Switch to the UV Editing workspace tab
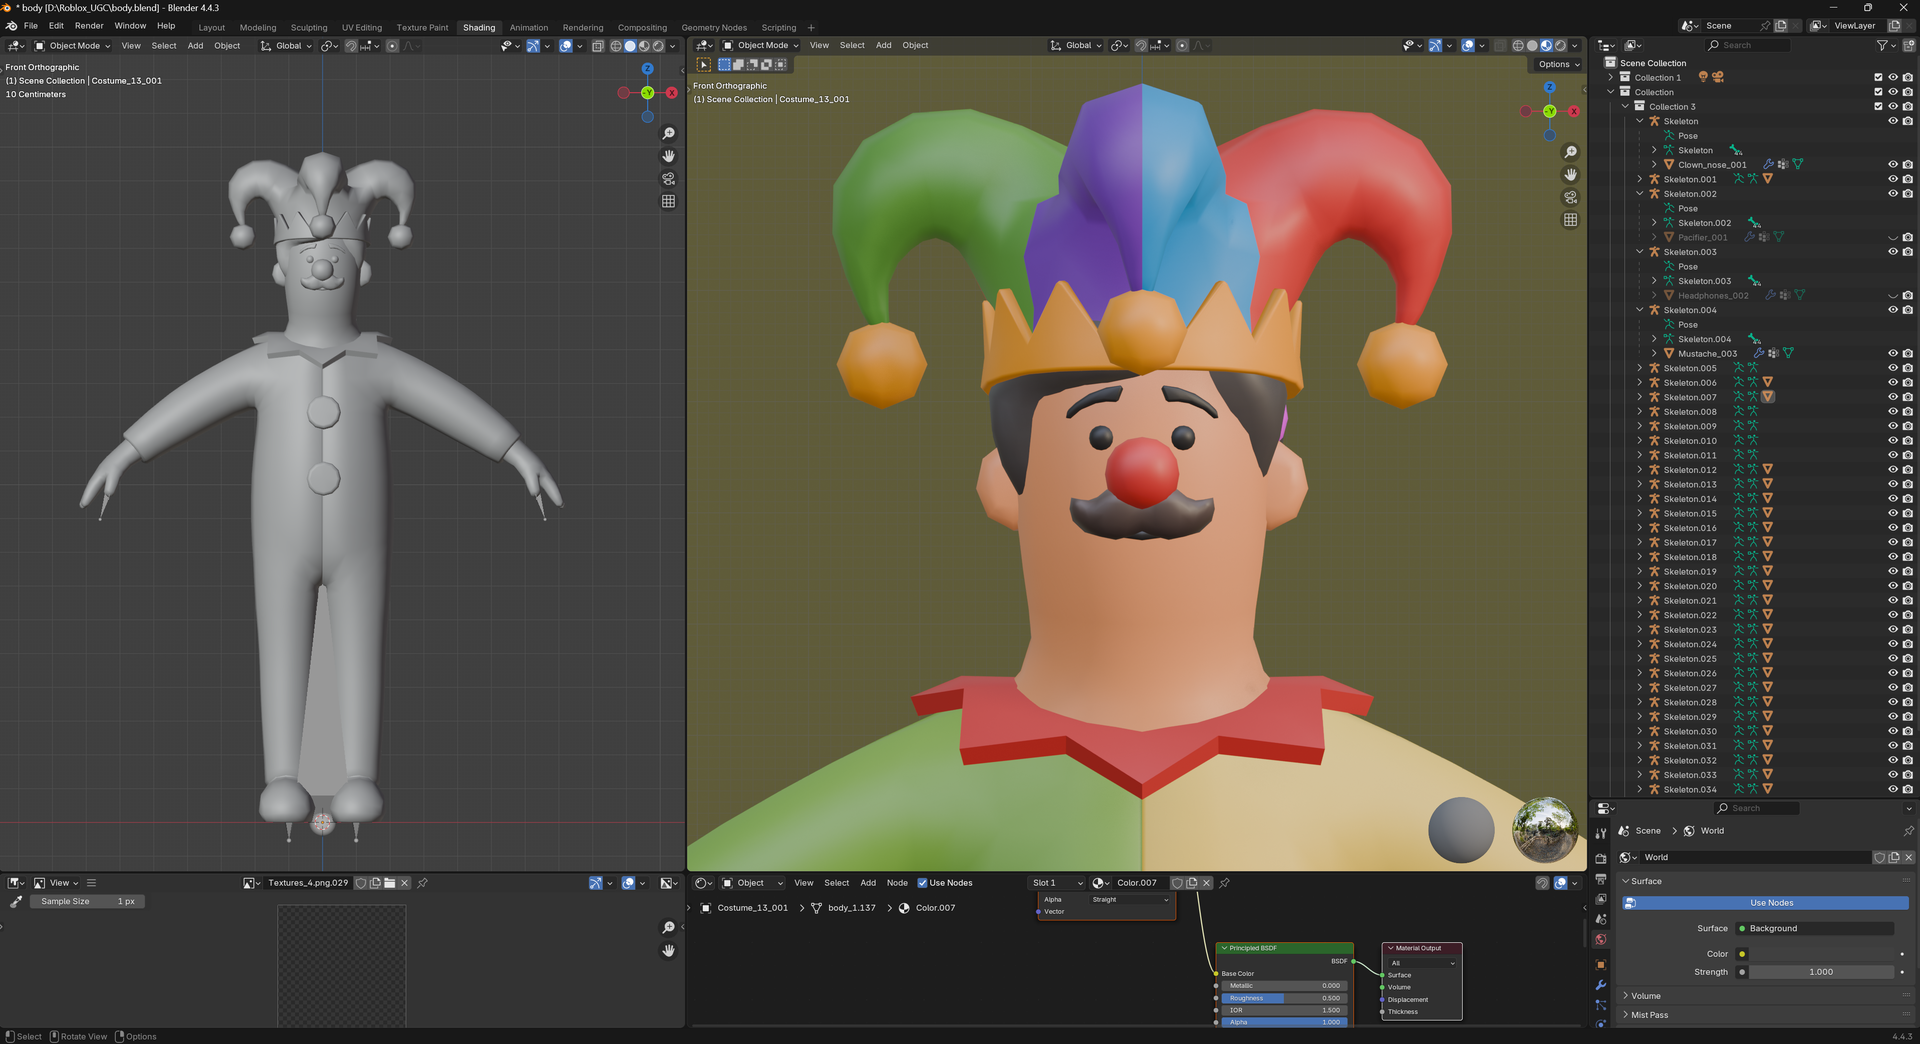This screenshot has width=1920, height=1044. (x=362, y=27)
